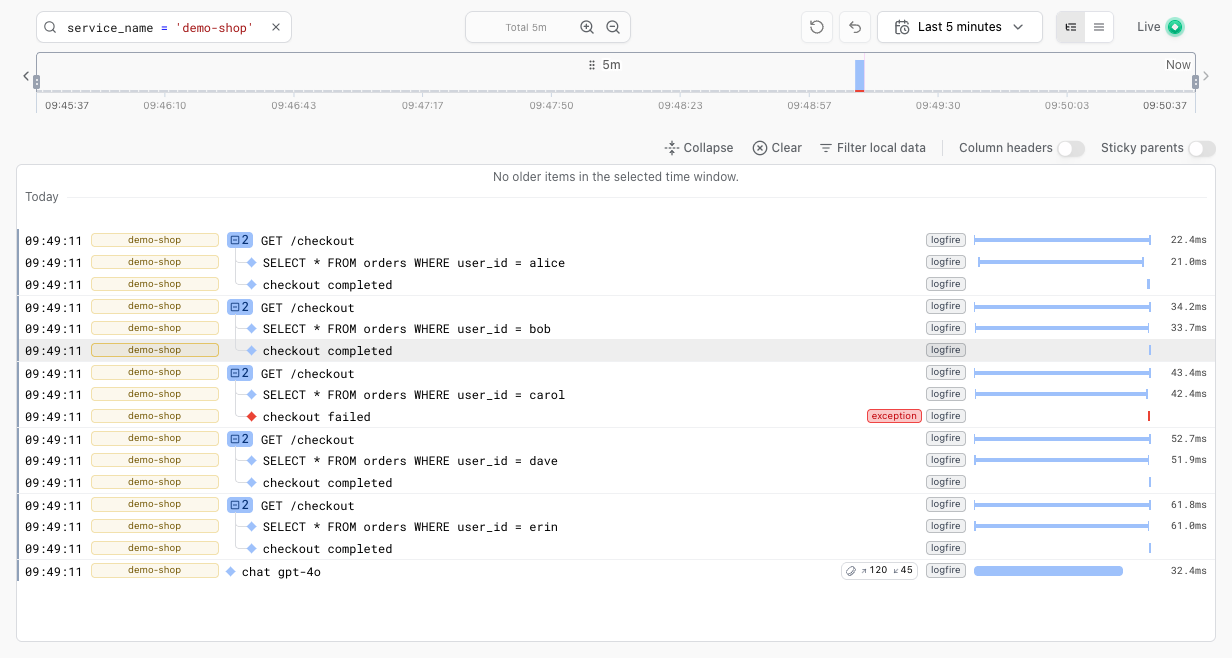Click the refresh icon button

tap(817, 27)
